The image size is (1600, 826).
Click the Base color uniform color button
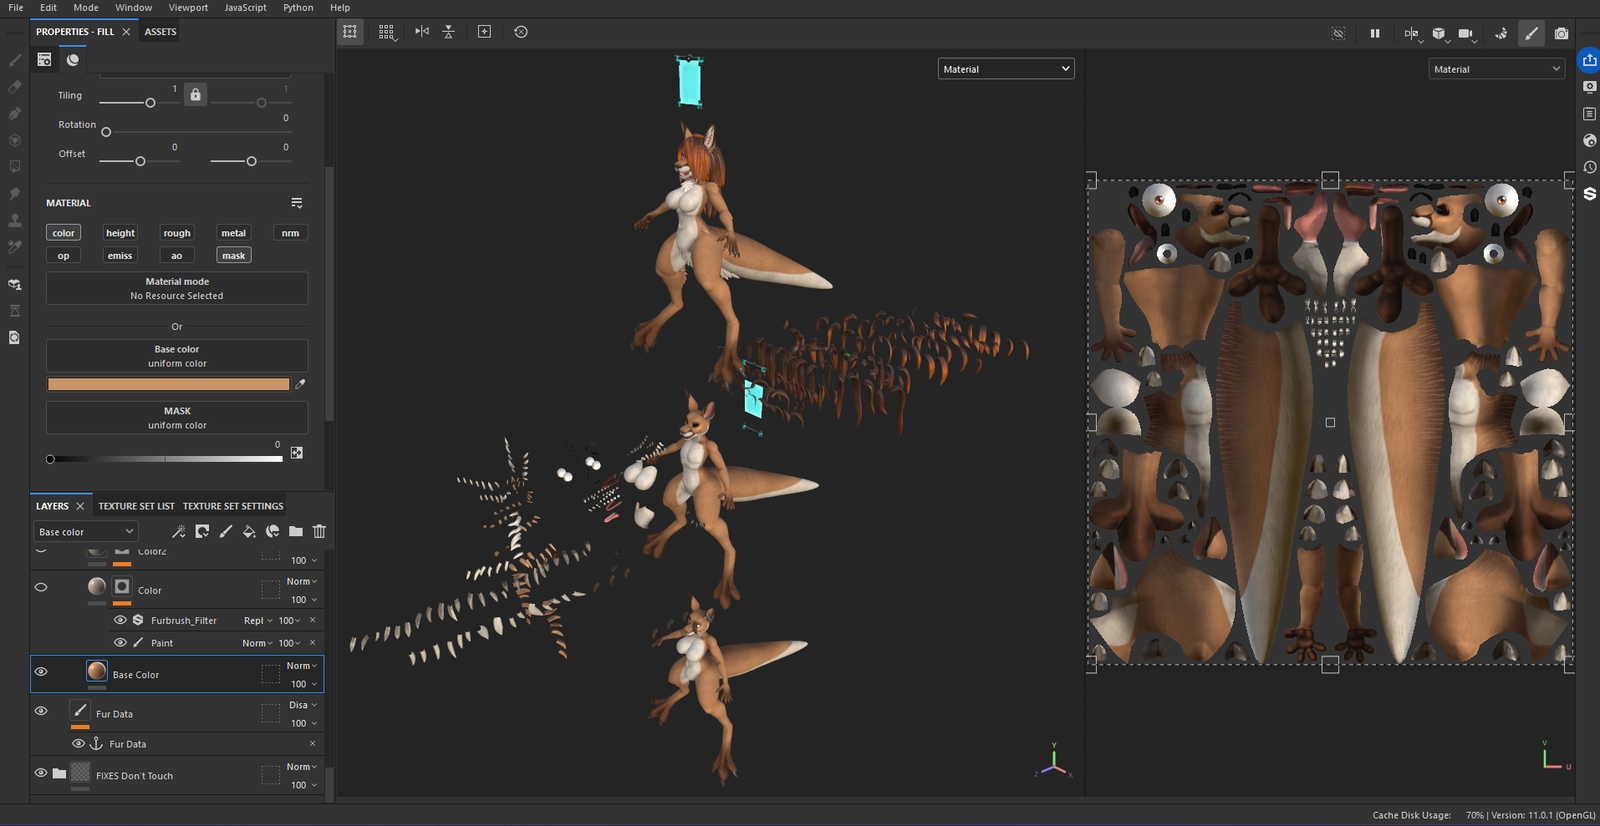pos(177,356)
